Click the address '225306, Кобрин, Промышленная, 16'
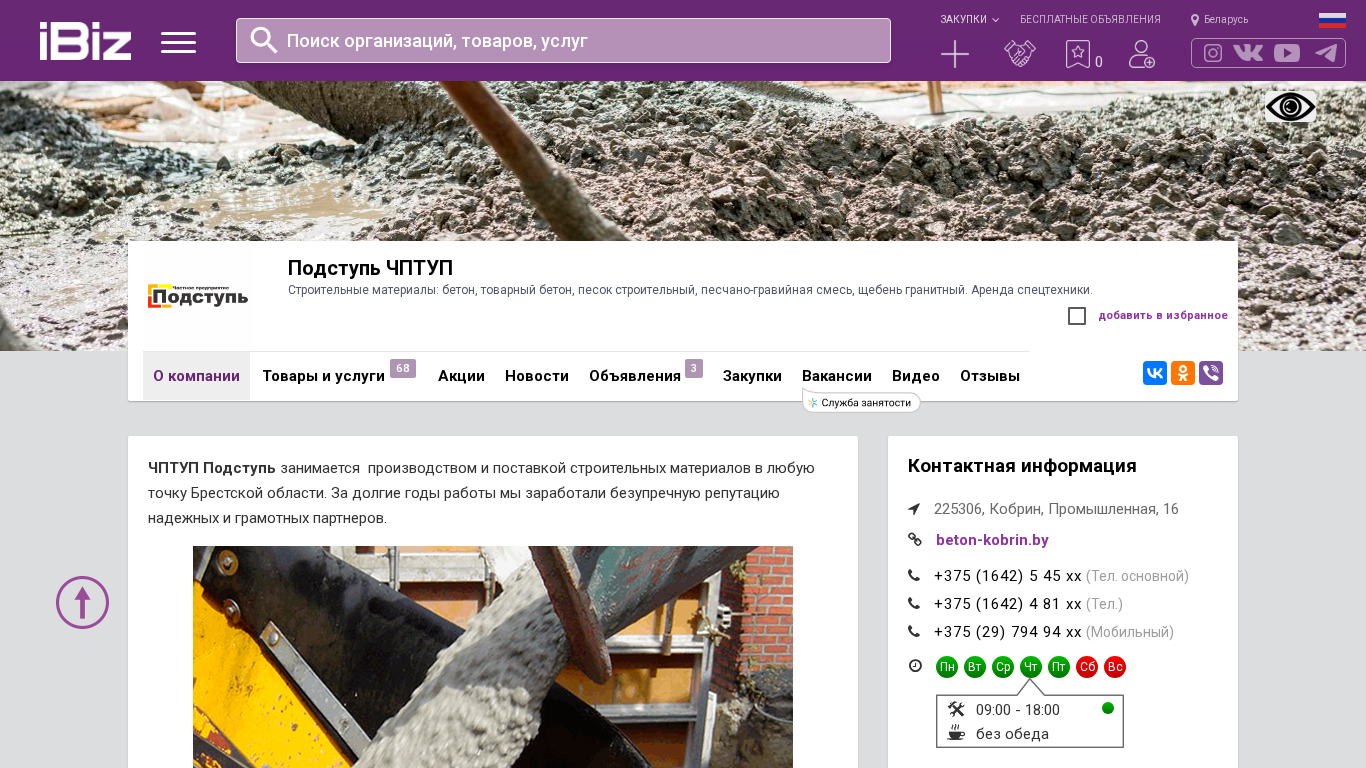1366x768 pixels. pyautogui.click(x=1056, y=509)
